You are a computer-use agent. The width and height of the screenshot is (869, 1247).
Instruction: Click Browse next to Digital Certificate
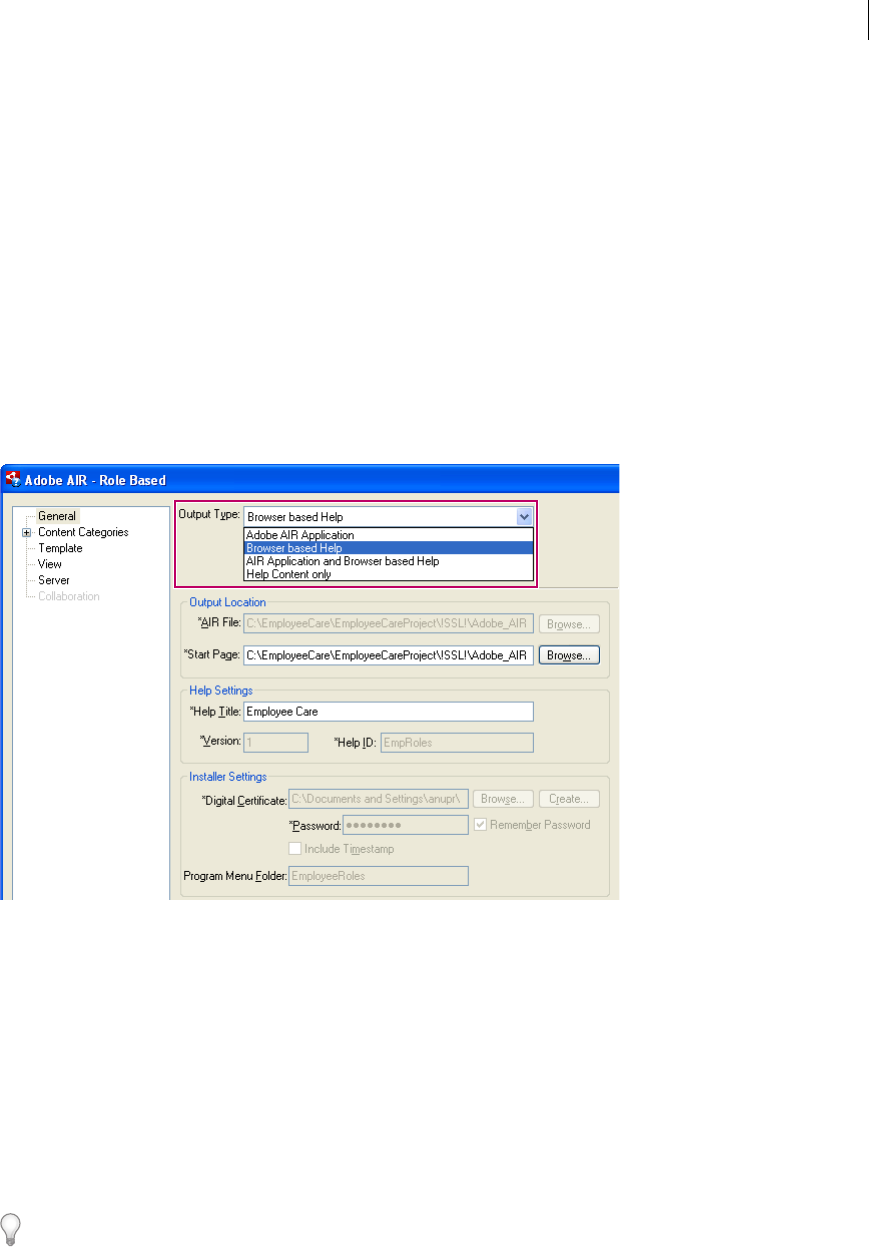pyautogui.click(x=503, y=799)
